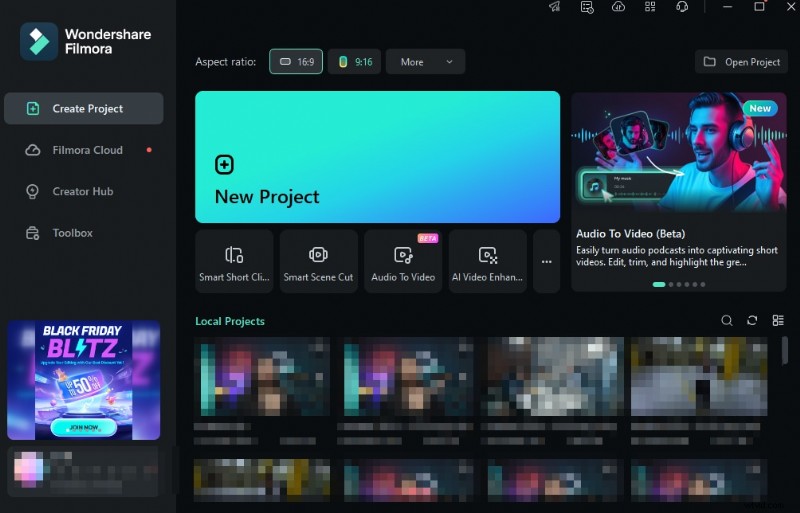Refresh the Local Projects list
Viewport: 800px width, 513px height.
point(752,321)
